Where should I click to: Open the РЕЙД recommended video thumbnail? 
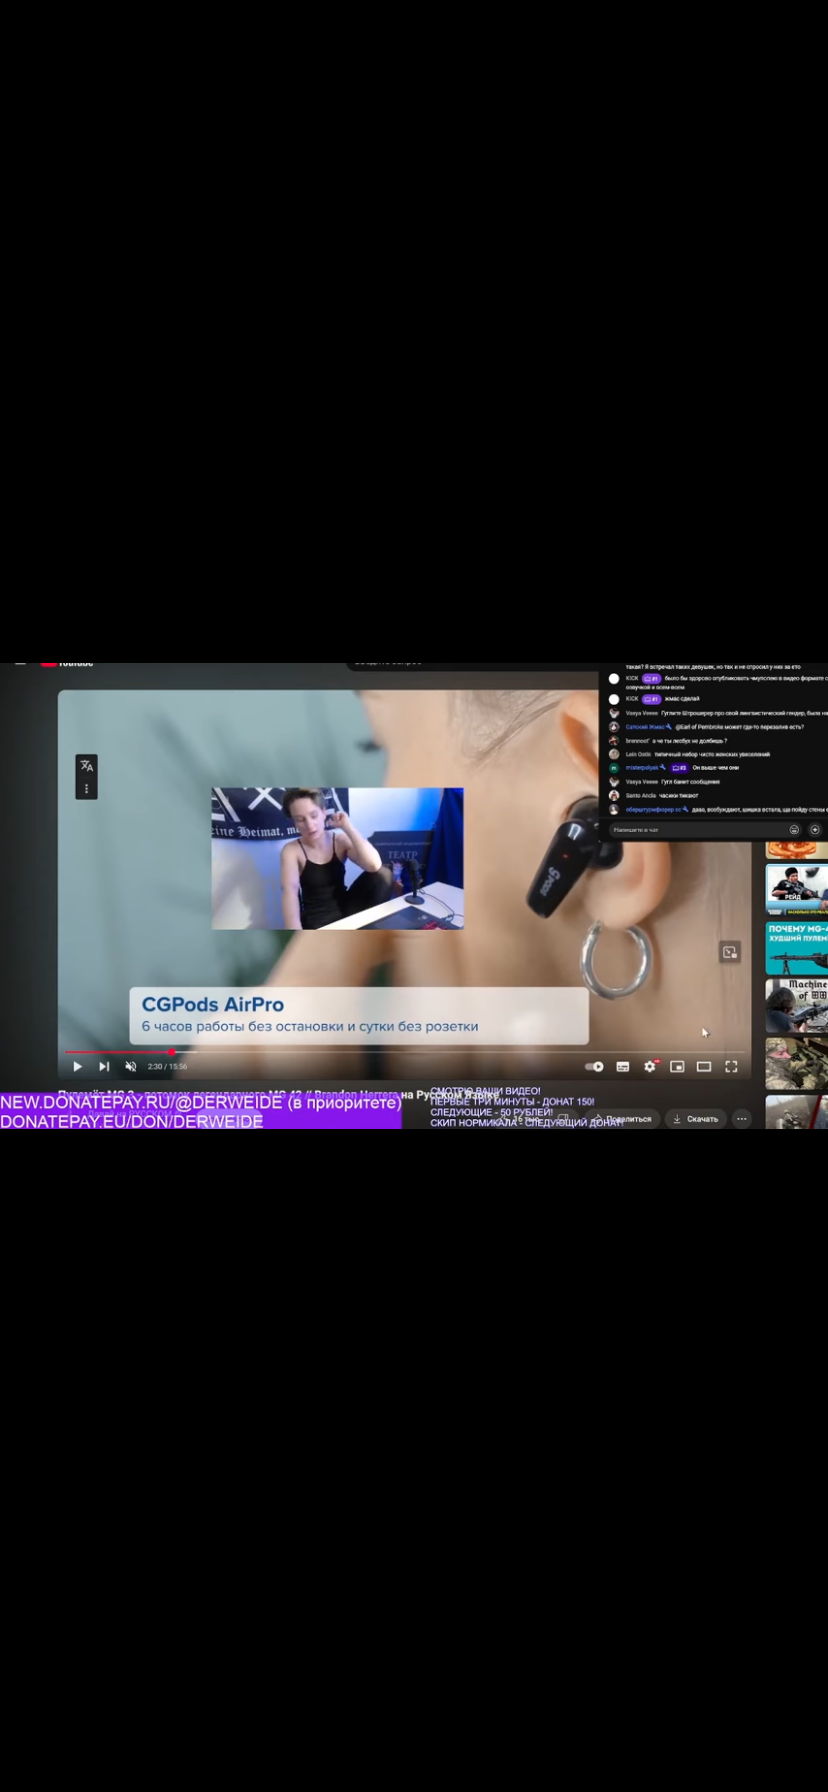tap(797, 890)
